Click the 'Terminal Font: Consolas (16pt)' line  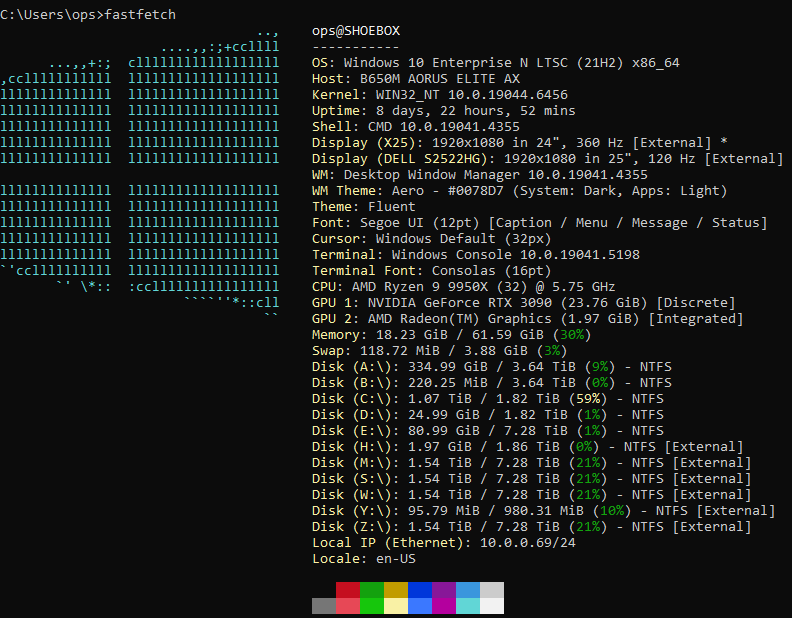(432, 271)
